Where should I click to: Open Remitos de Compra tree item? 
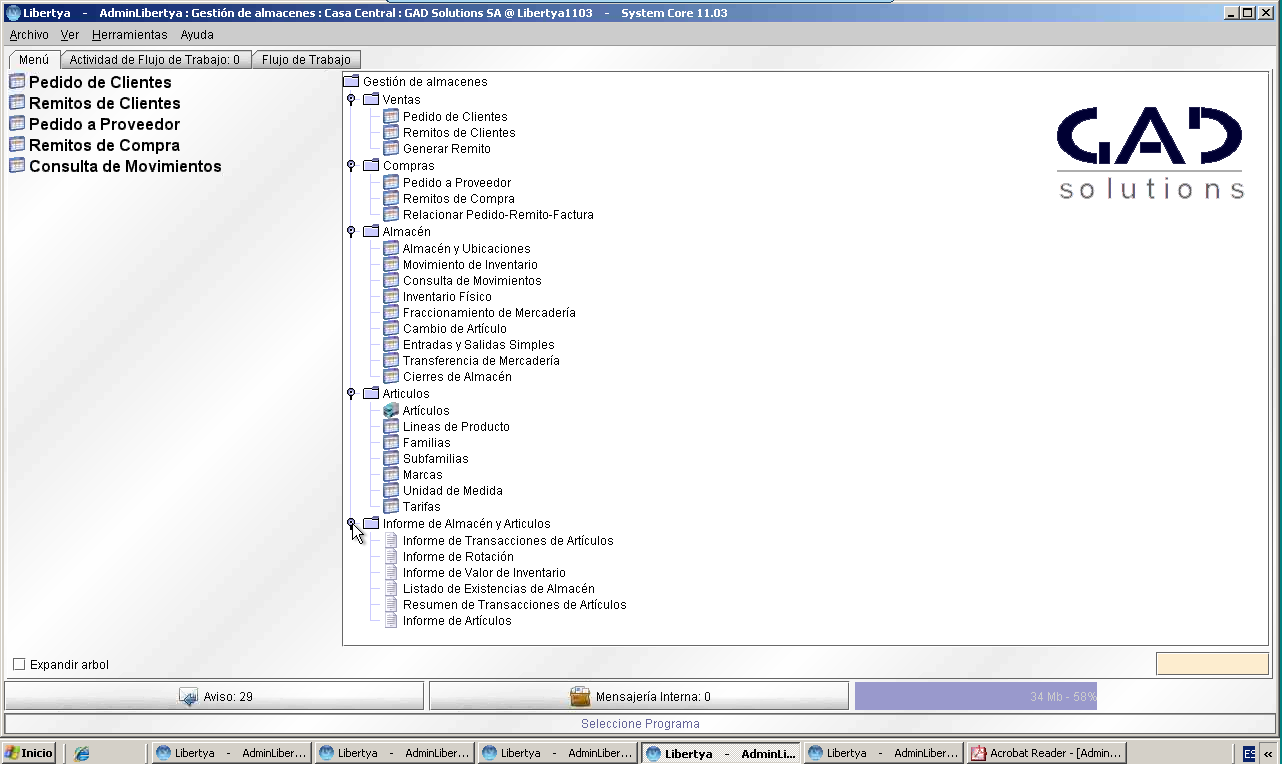point(459,199)
